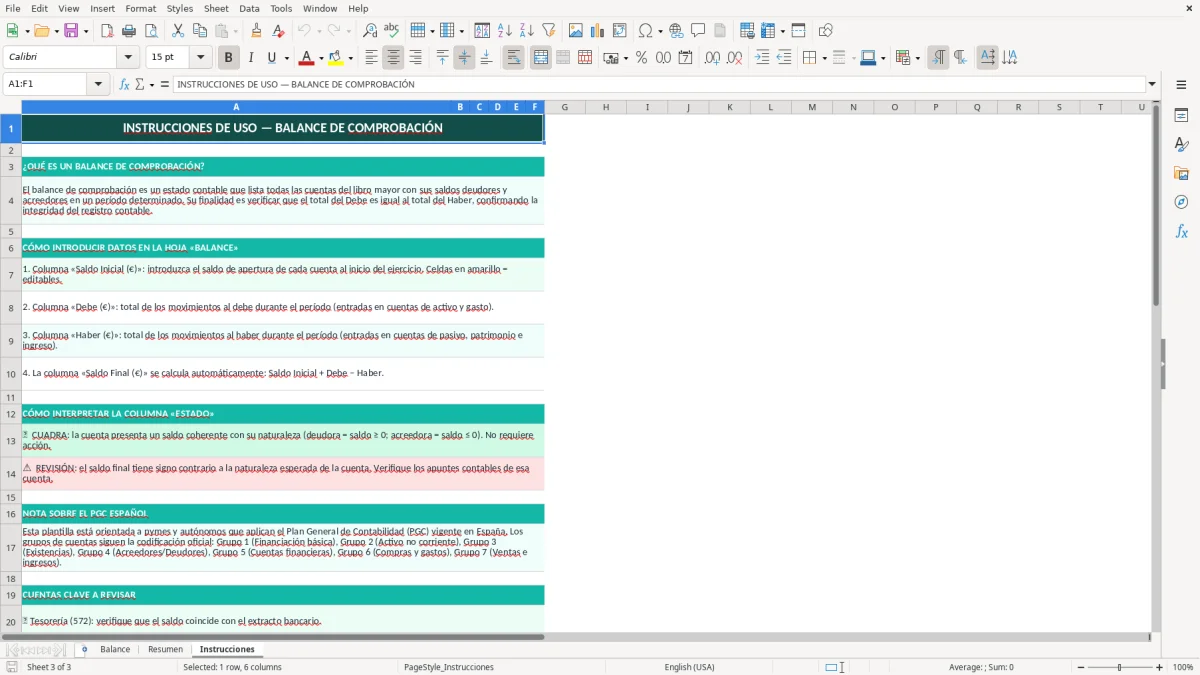Viewport: 1200px width, 675px height.
Task: Apply yellow background color swatch
Action: [x=336, y=58]
